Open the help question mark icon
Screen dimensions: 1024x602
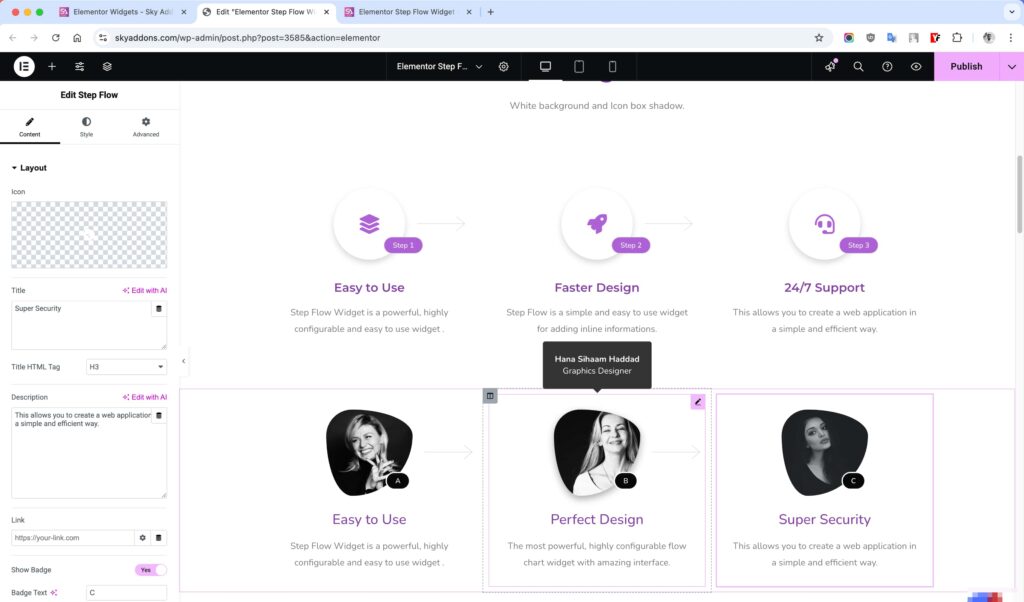coord(887,67)
